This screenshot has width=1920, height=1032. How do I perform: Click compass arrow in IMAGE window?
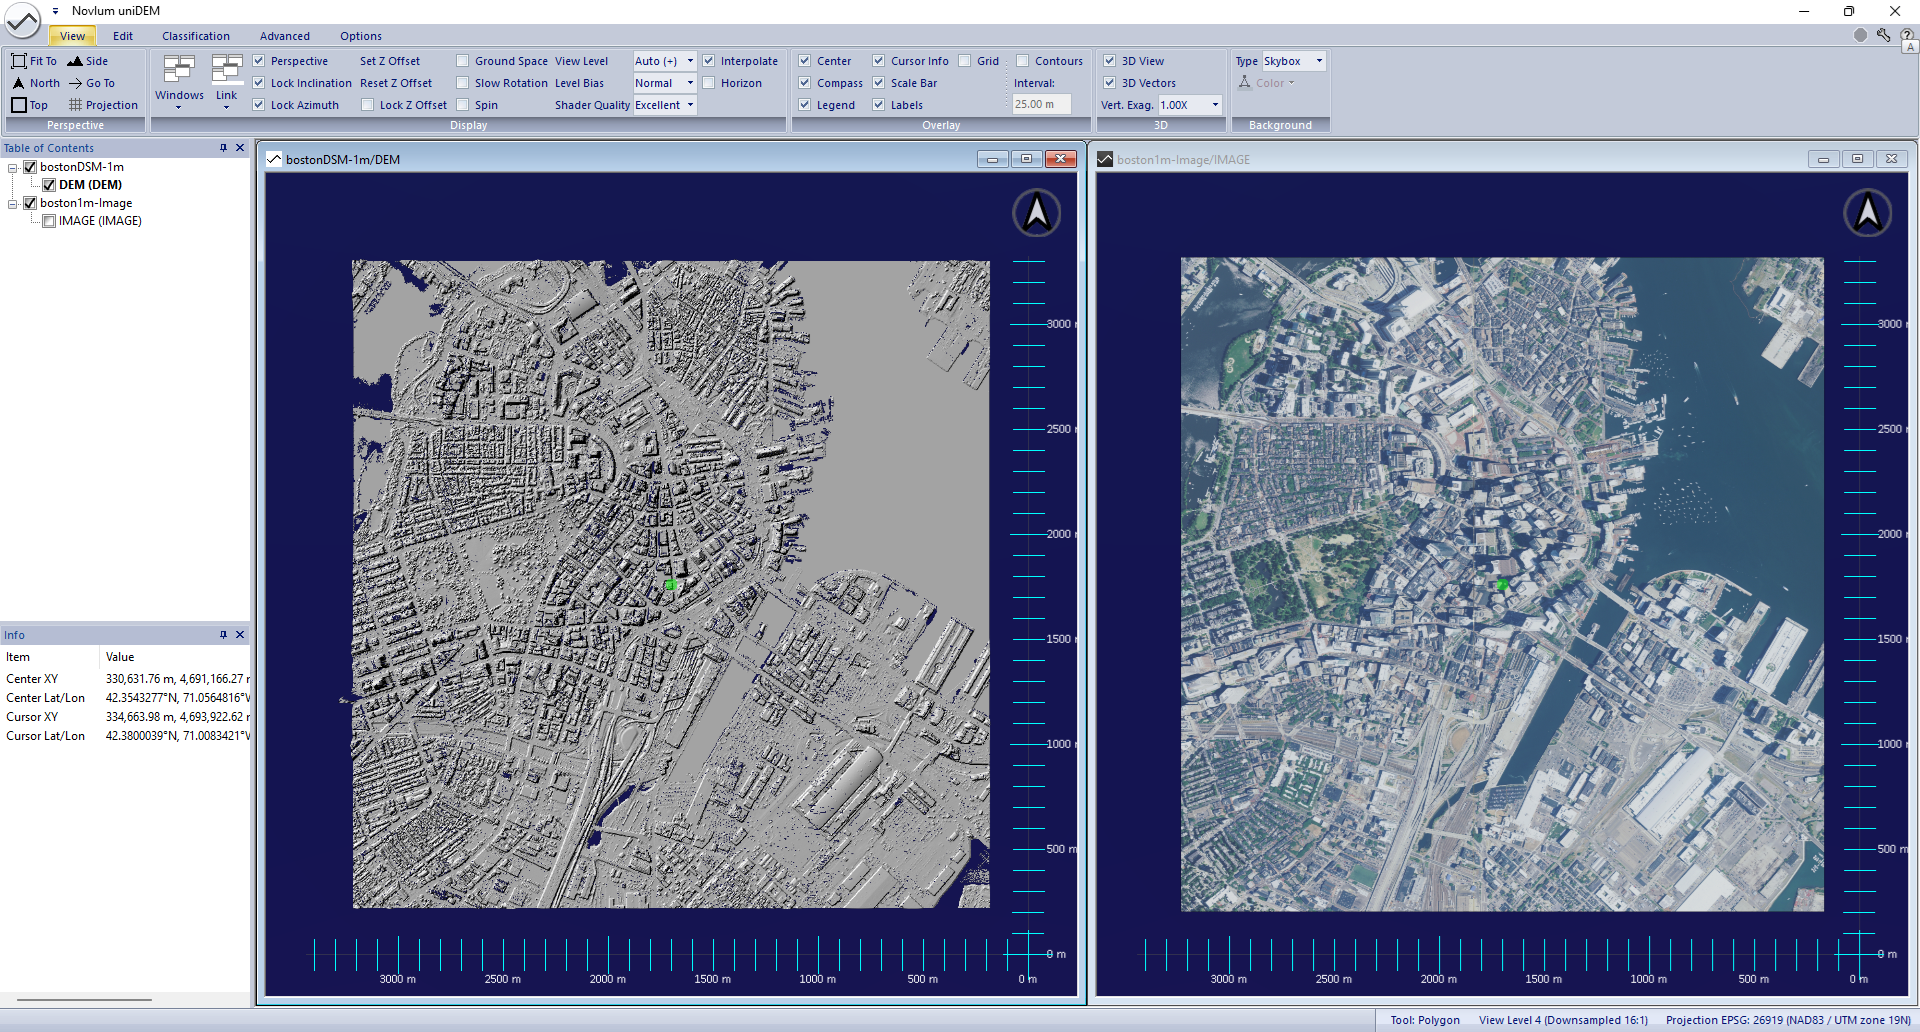point(1868,213)
